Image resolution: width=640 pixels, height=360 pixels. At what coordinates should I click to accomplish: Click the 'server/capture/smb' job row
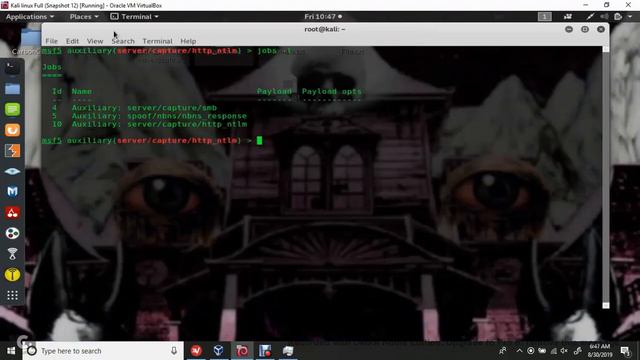coord(135,108)
